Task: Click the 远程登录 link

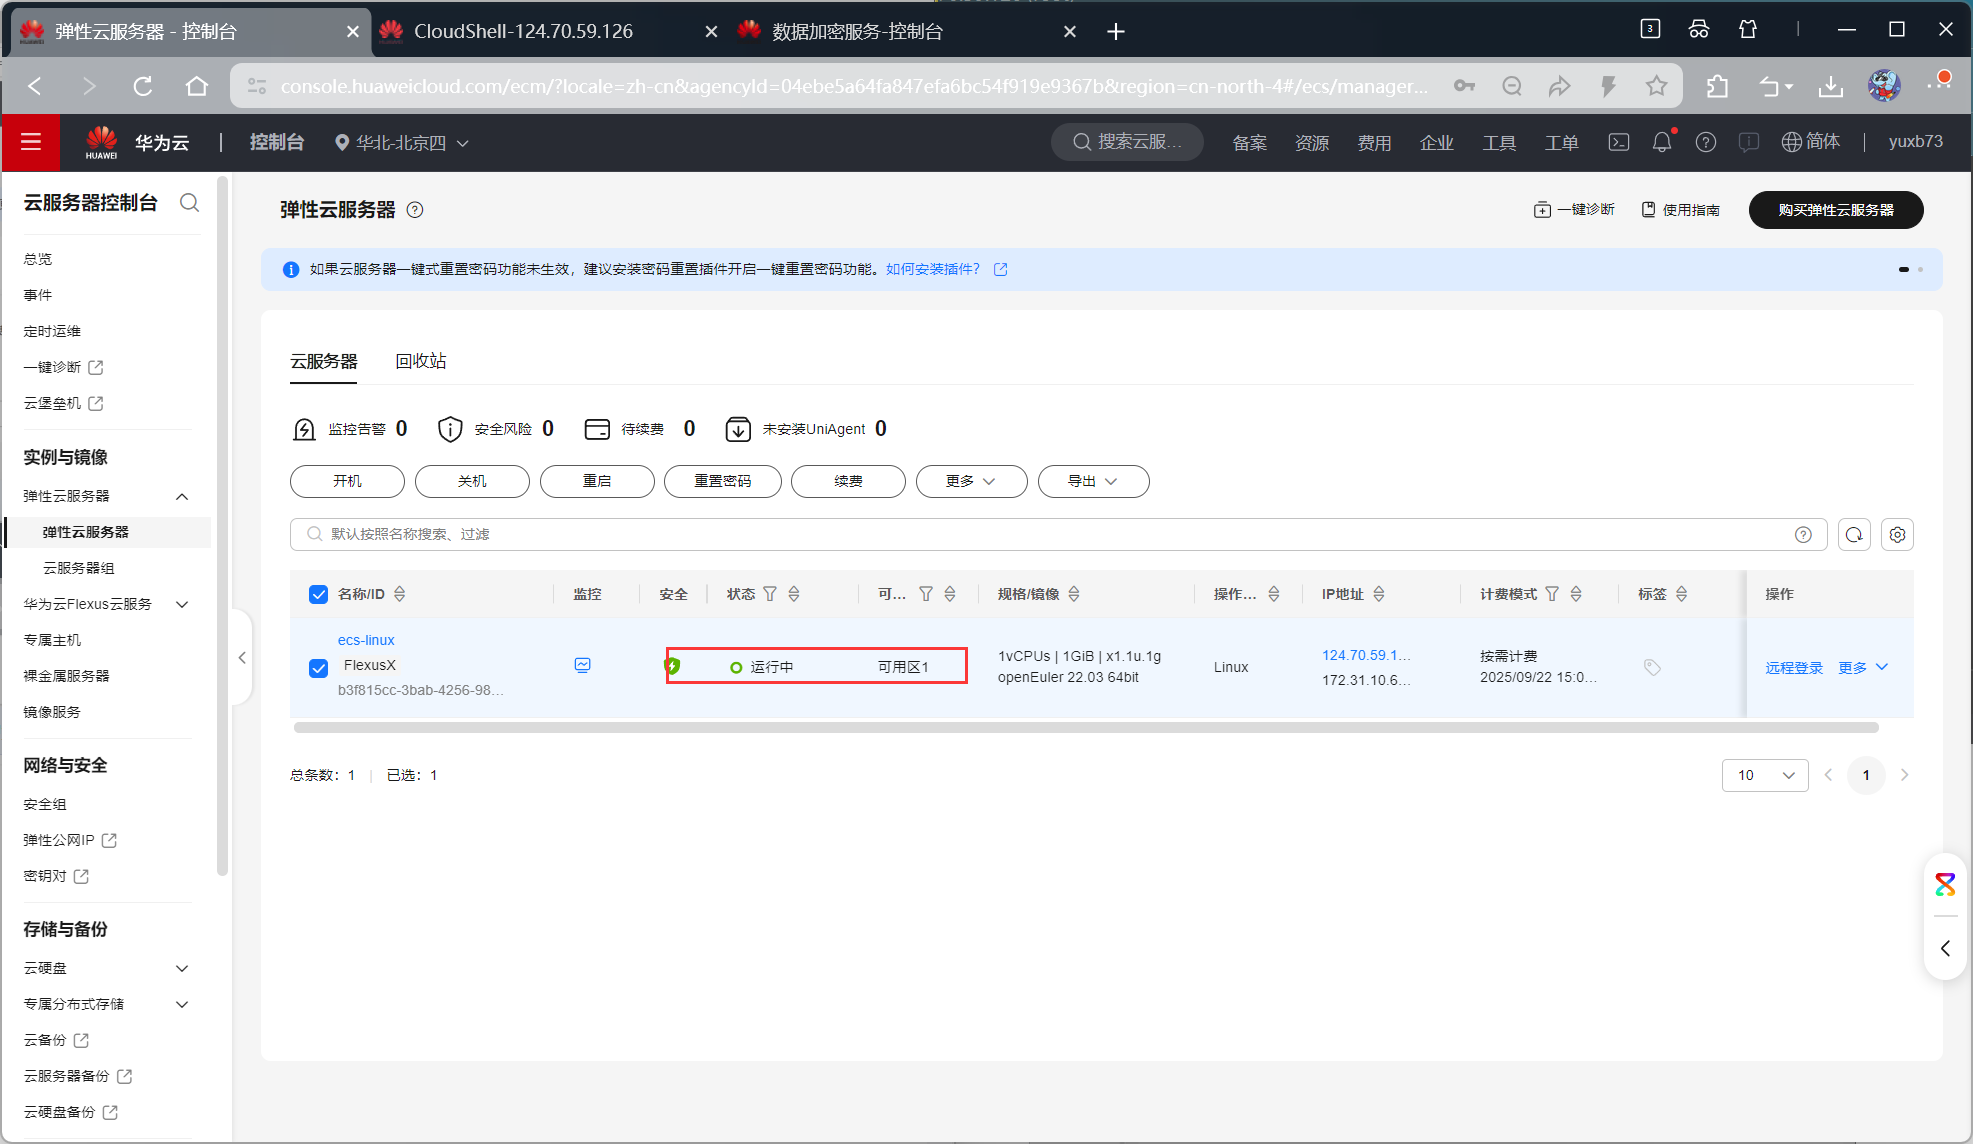Action: pos(1793,667)
